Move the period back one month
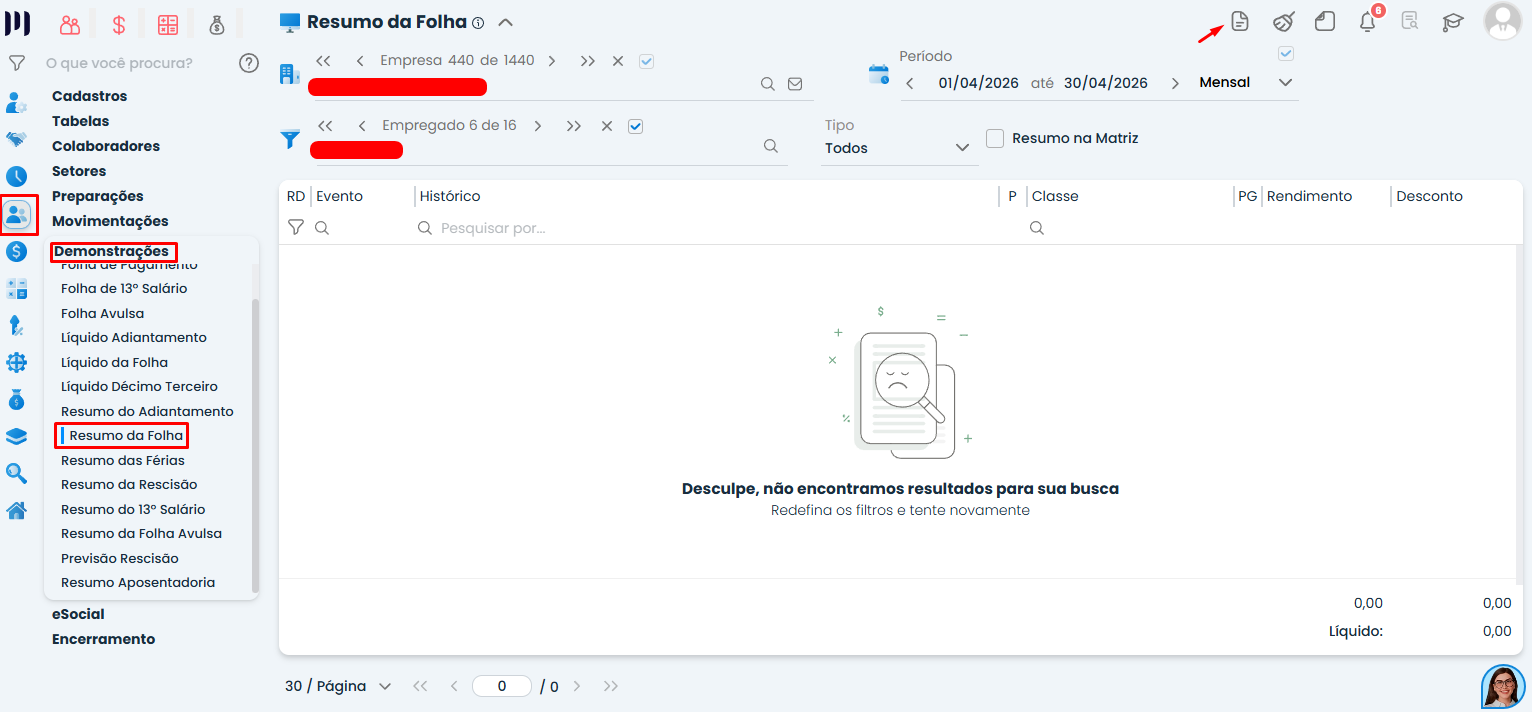Viewport: 1532px width, 712px height. click(910, 83)
